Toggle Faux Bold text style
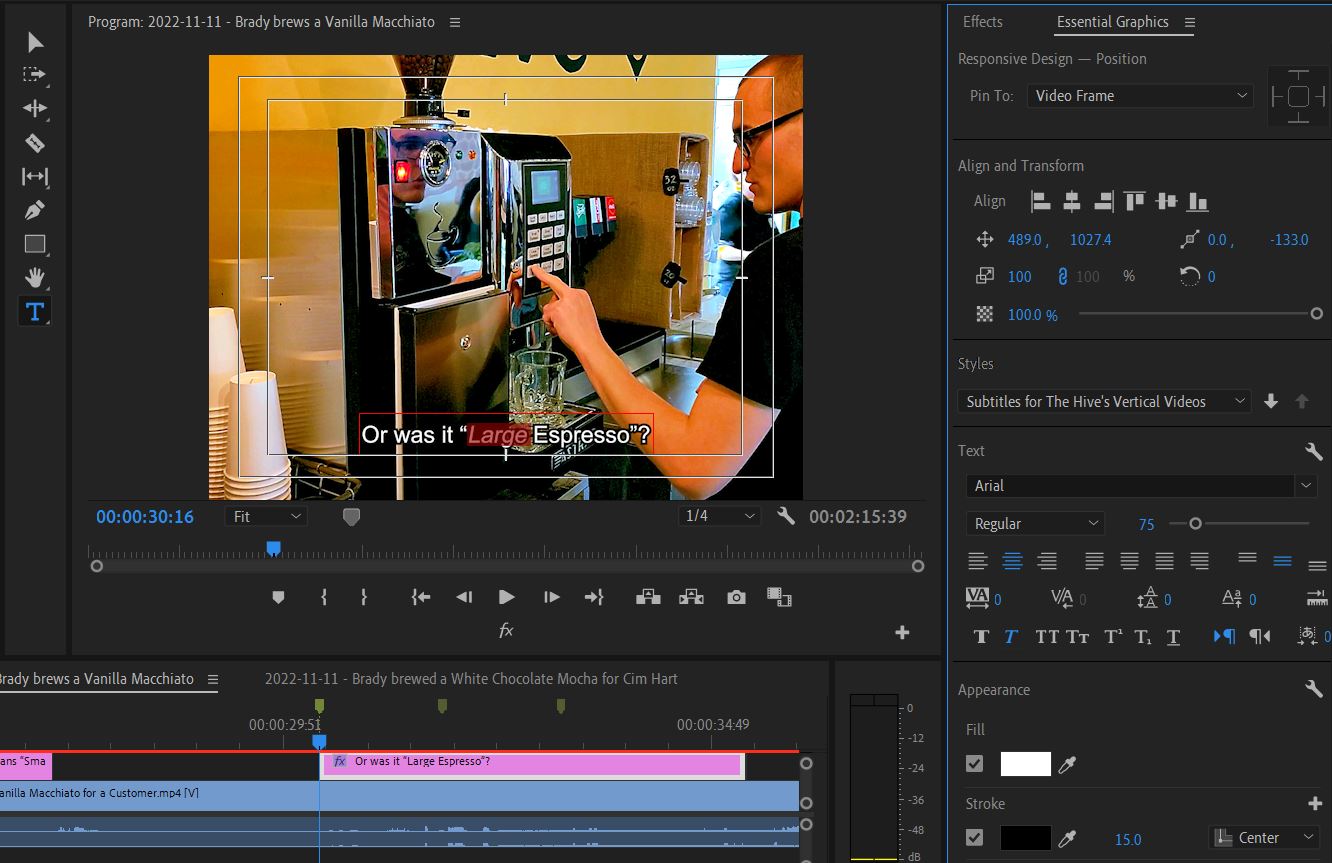The width and height of the screenshot is (1332, 863). click(981, 636)
